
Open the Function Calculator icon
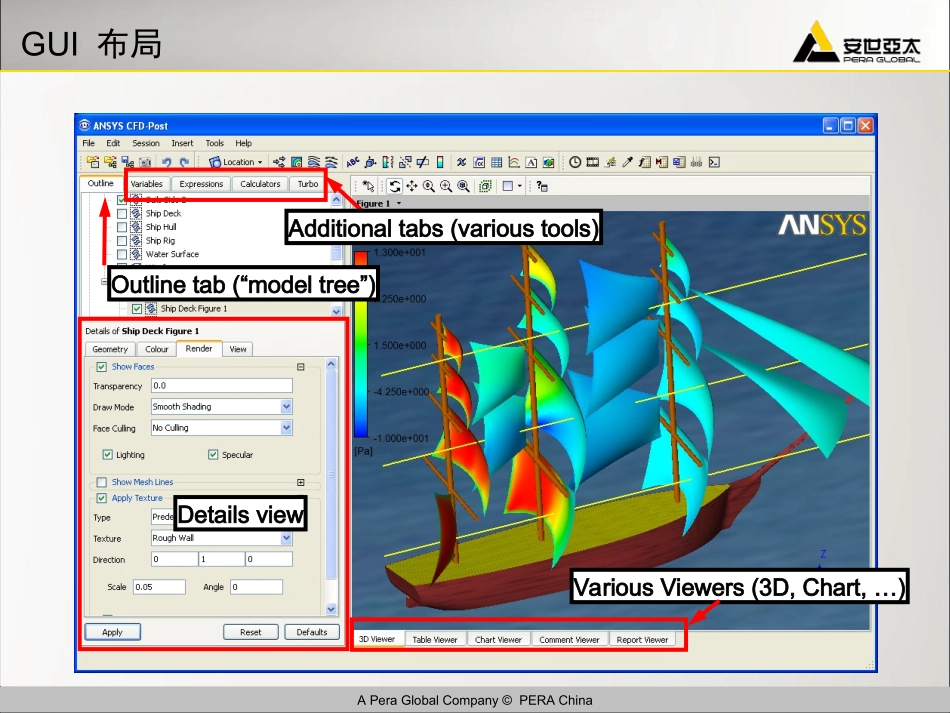point(645,162)
